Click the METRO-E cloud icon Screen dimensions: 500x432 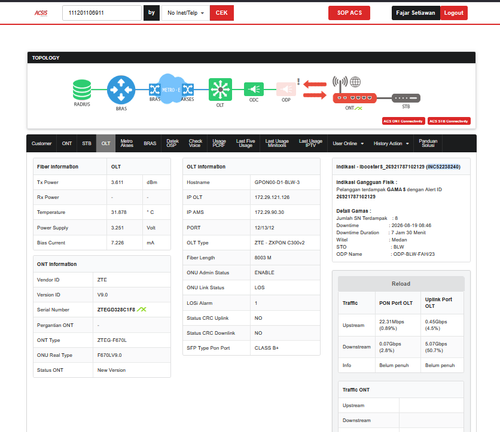171,89
